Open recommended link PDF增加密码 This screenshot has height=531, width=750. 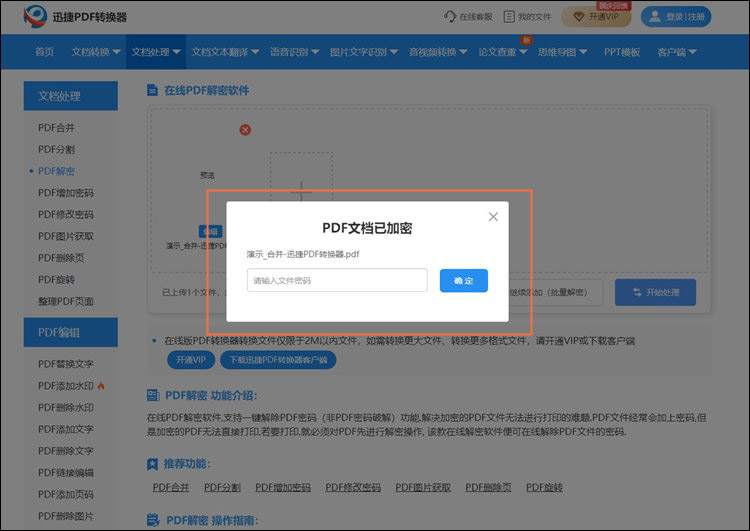[x=283, y=487]
